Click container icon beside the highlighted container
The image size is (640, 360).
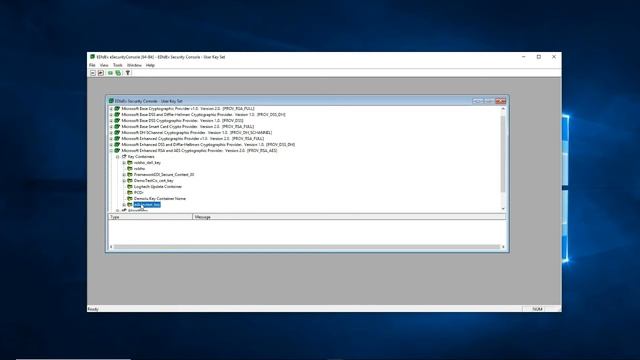point(130,204)
